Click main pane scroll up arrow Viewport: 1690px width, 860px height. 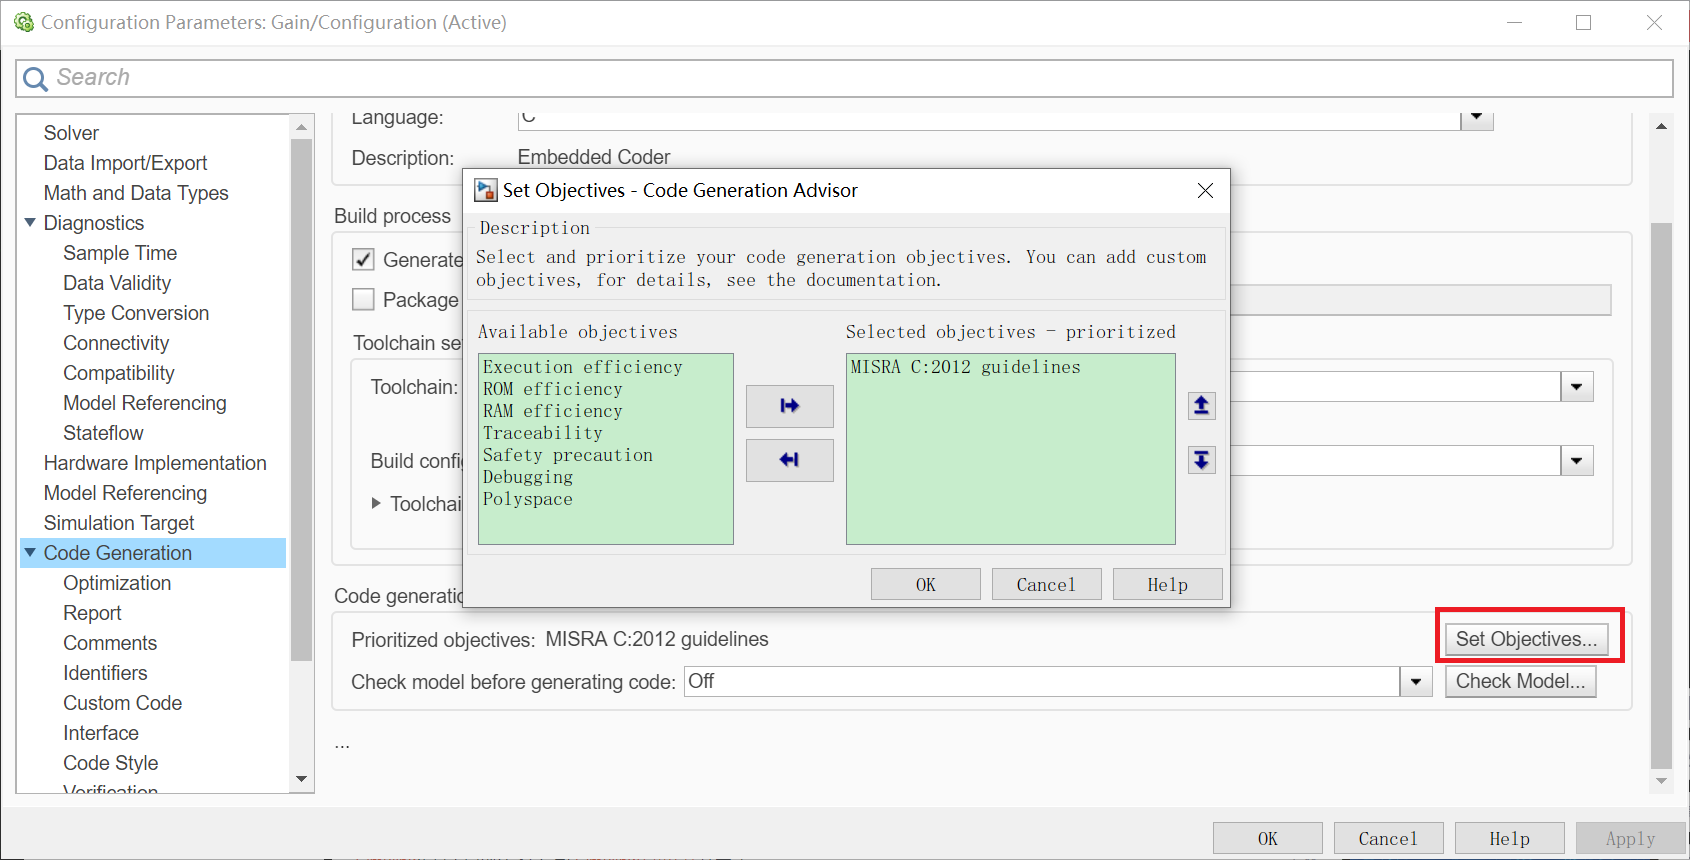tap(1661, 126)
